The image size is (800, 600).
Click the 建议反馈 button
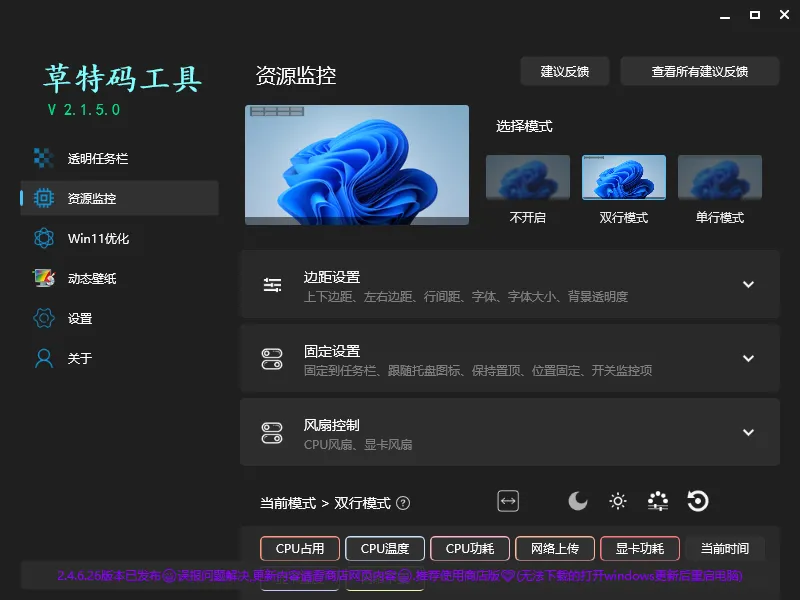coord(565,71)
